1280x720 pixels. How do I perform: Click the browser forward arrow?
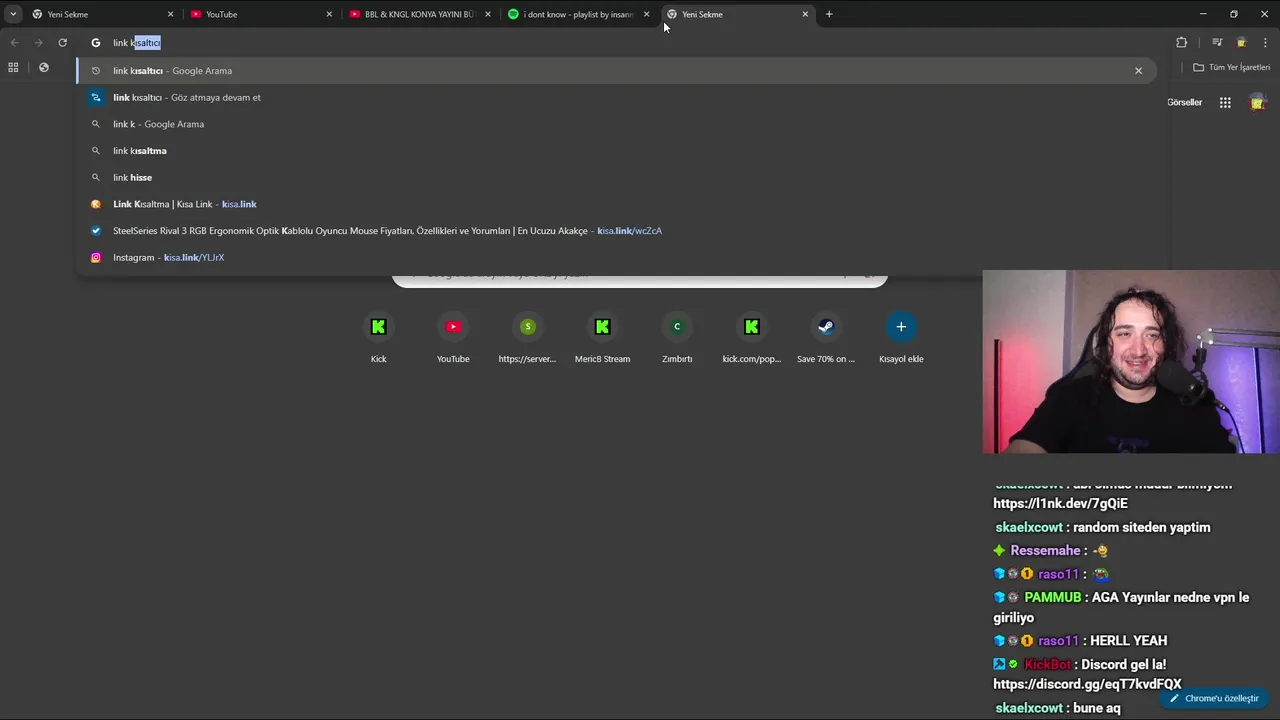point(38,42)
